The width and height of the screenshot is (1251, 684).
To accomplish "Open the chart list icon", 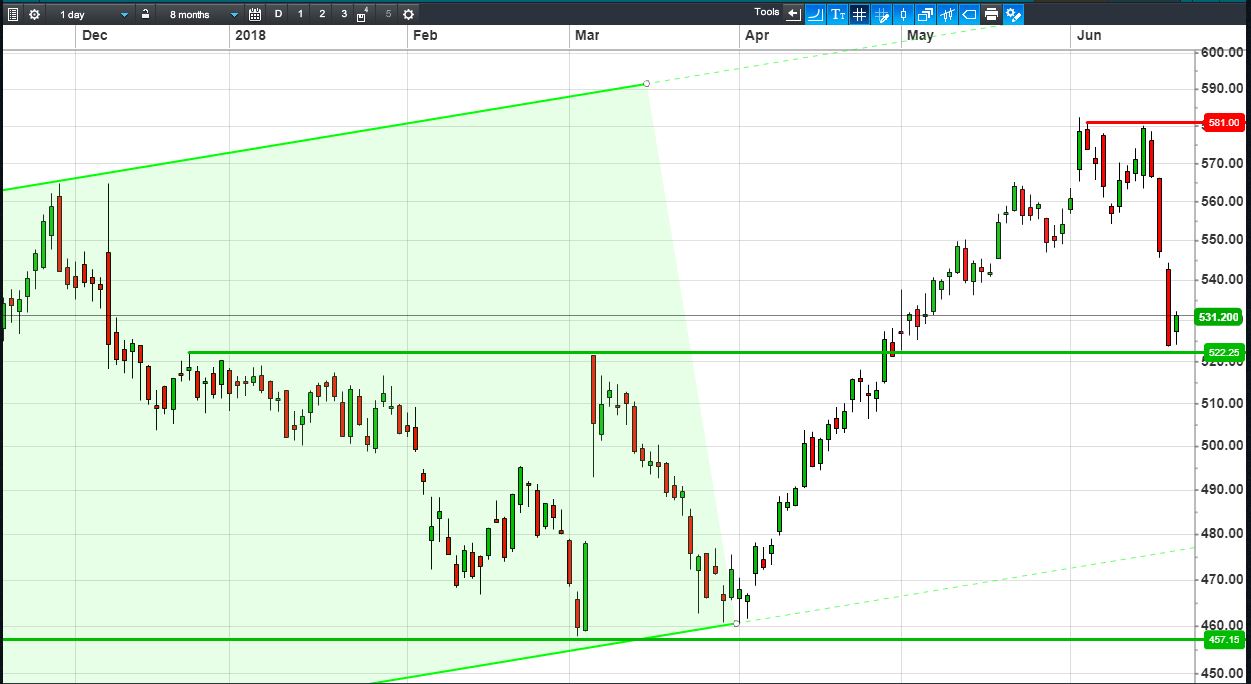I will pos(13,14).
